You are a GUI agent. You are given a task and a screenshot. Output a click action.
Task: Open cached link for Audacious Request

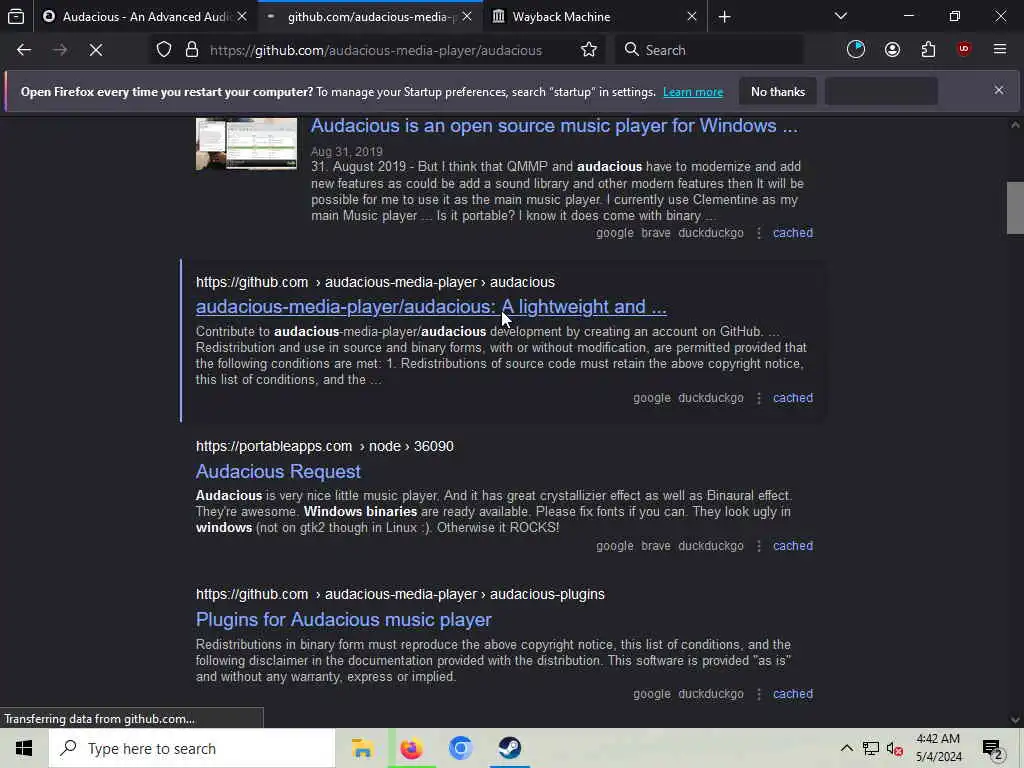click(x=793, y=546)
